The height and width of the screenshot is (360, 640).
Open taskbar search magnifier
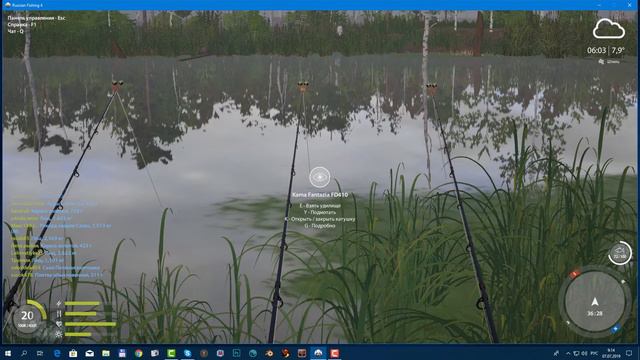pyautogui.click(x=24, y=353)
